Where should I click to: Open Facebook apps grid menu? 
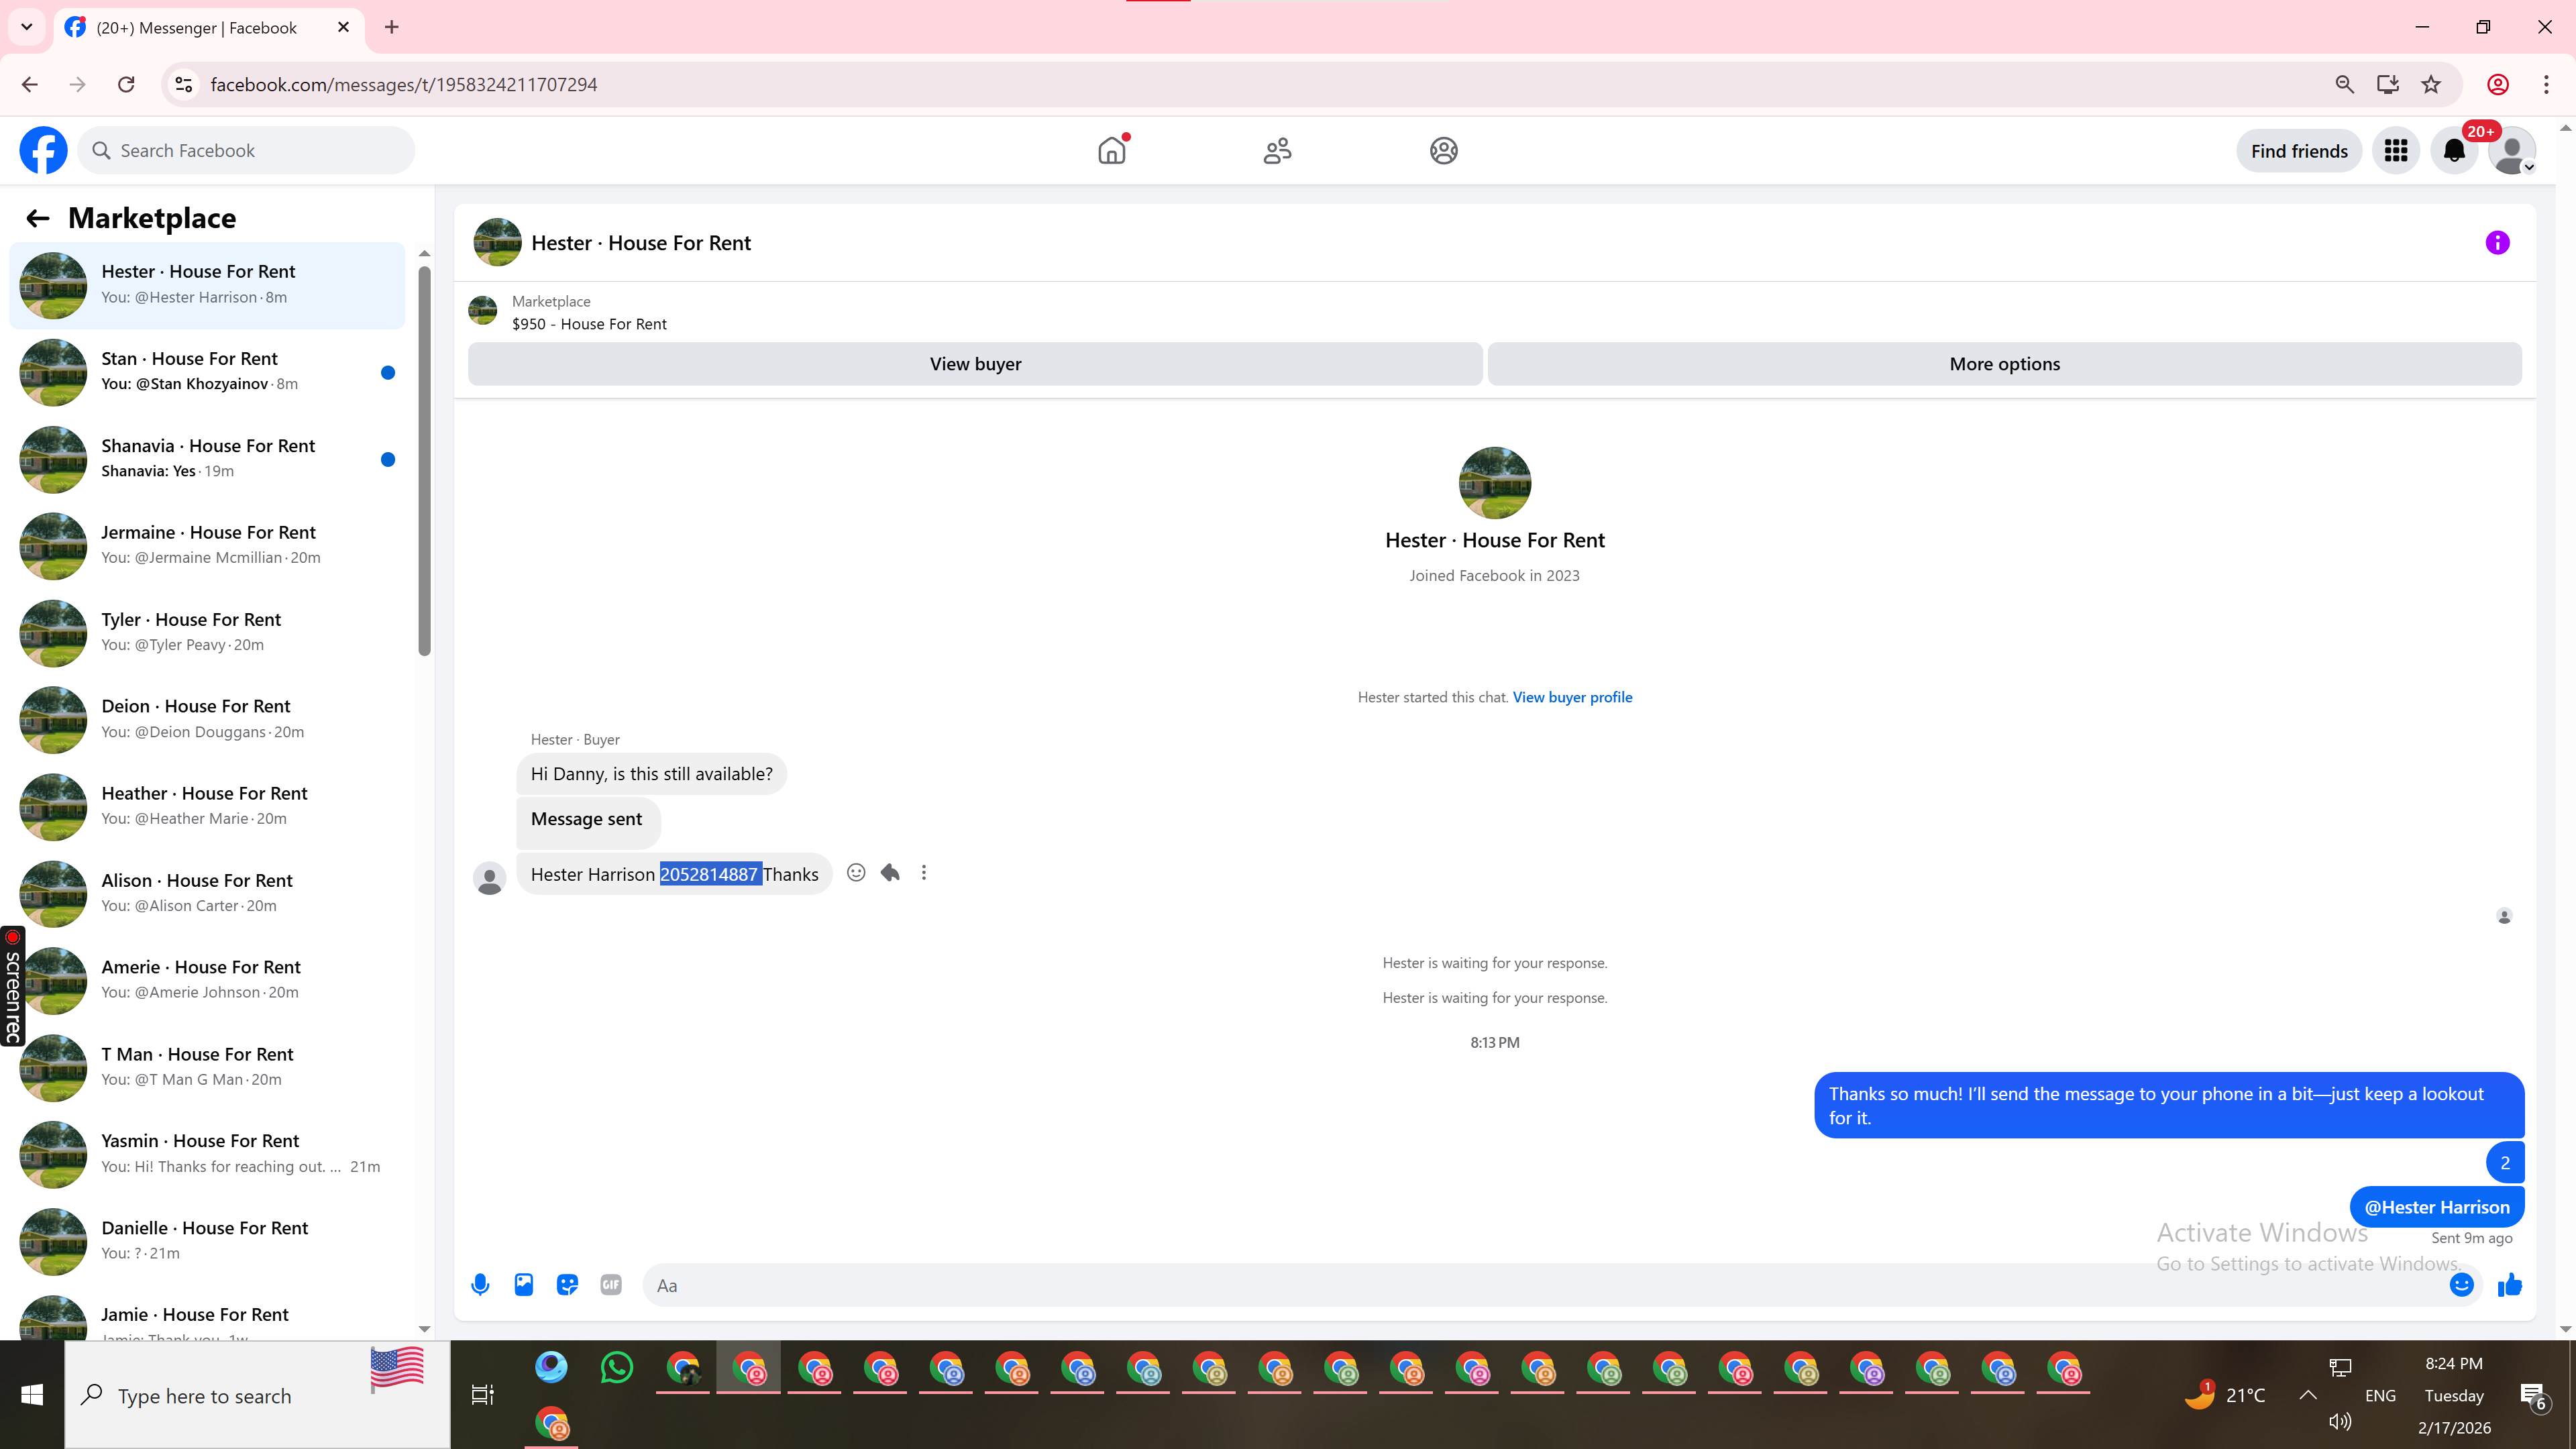pos(2395,151)
